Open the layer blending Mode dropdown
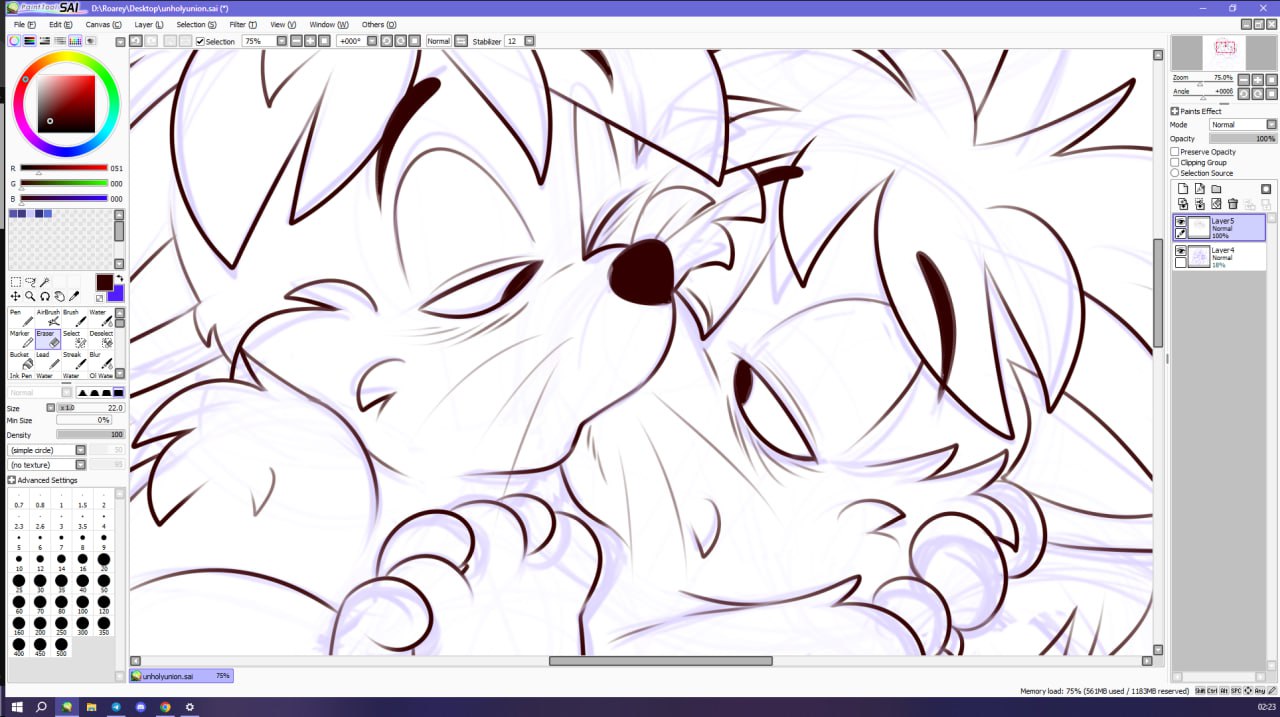1280x717 pixels. [x=1243, y=125]
